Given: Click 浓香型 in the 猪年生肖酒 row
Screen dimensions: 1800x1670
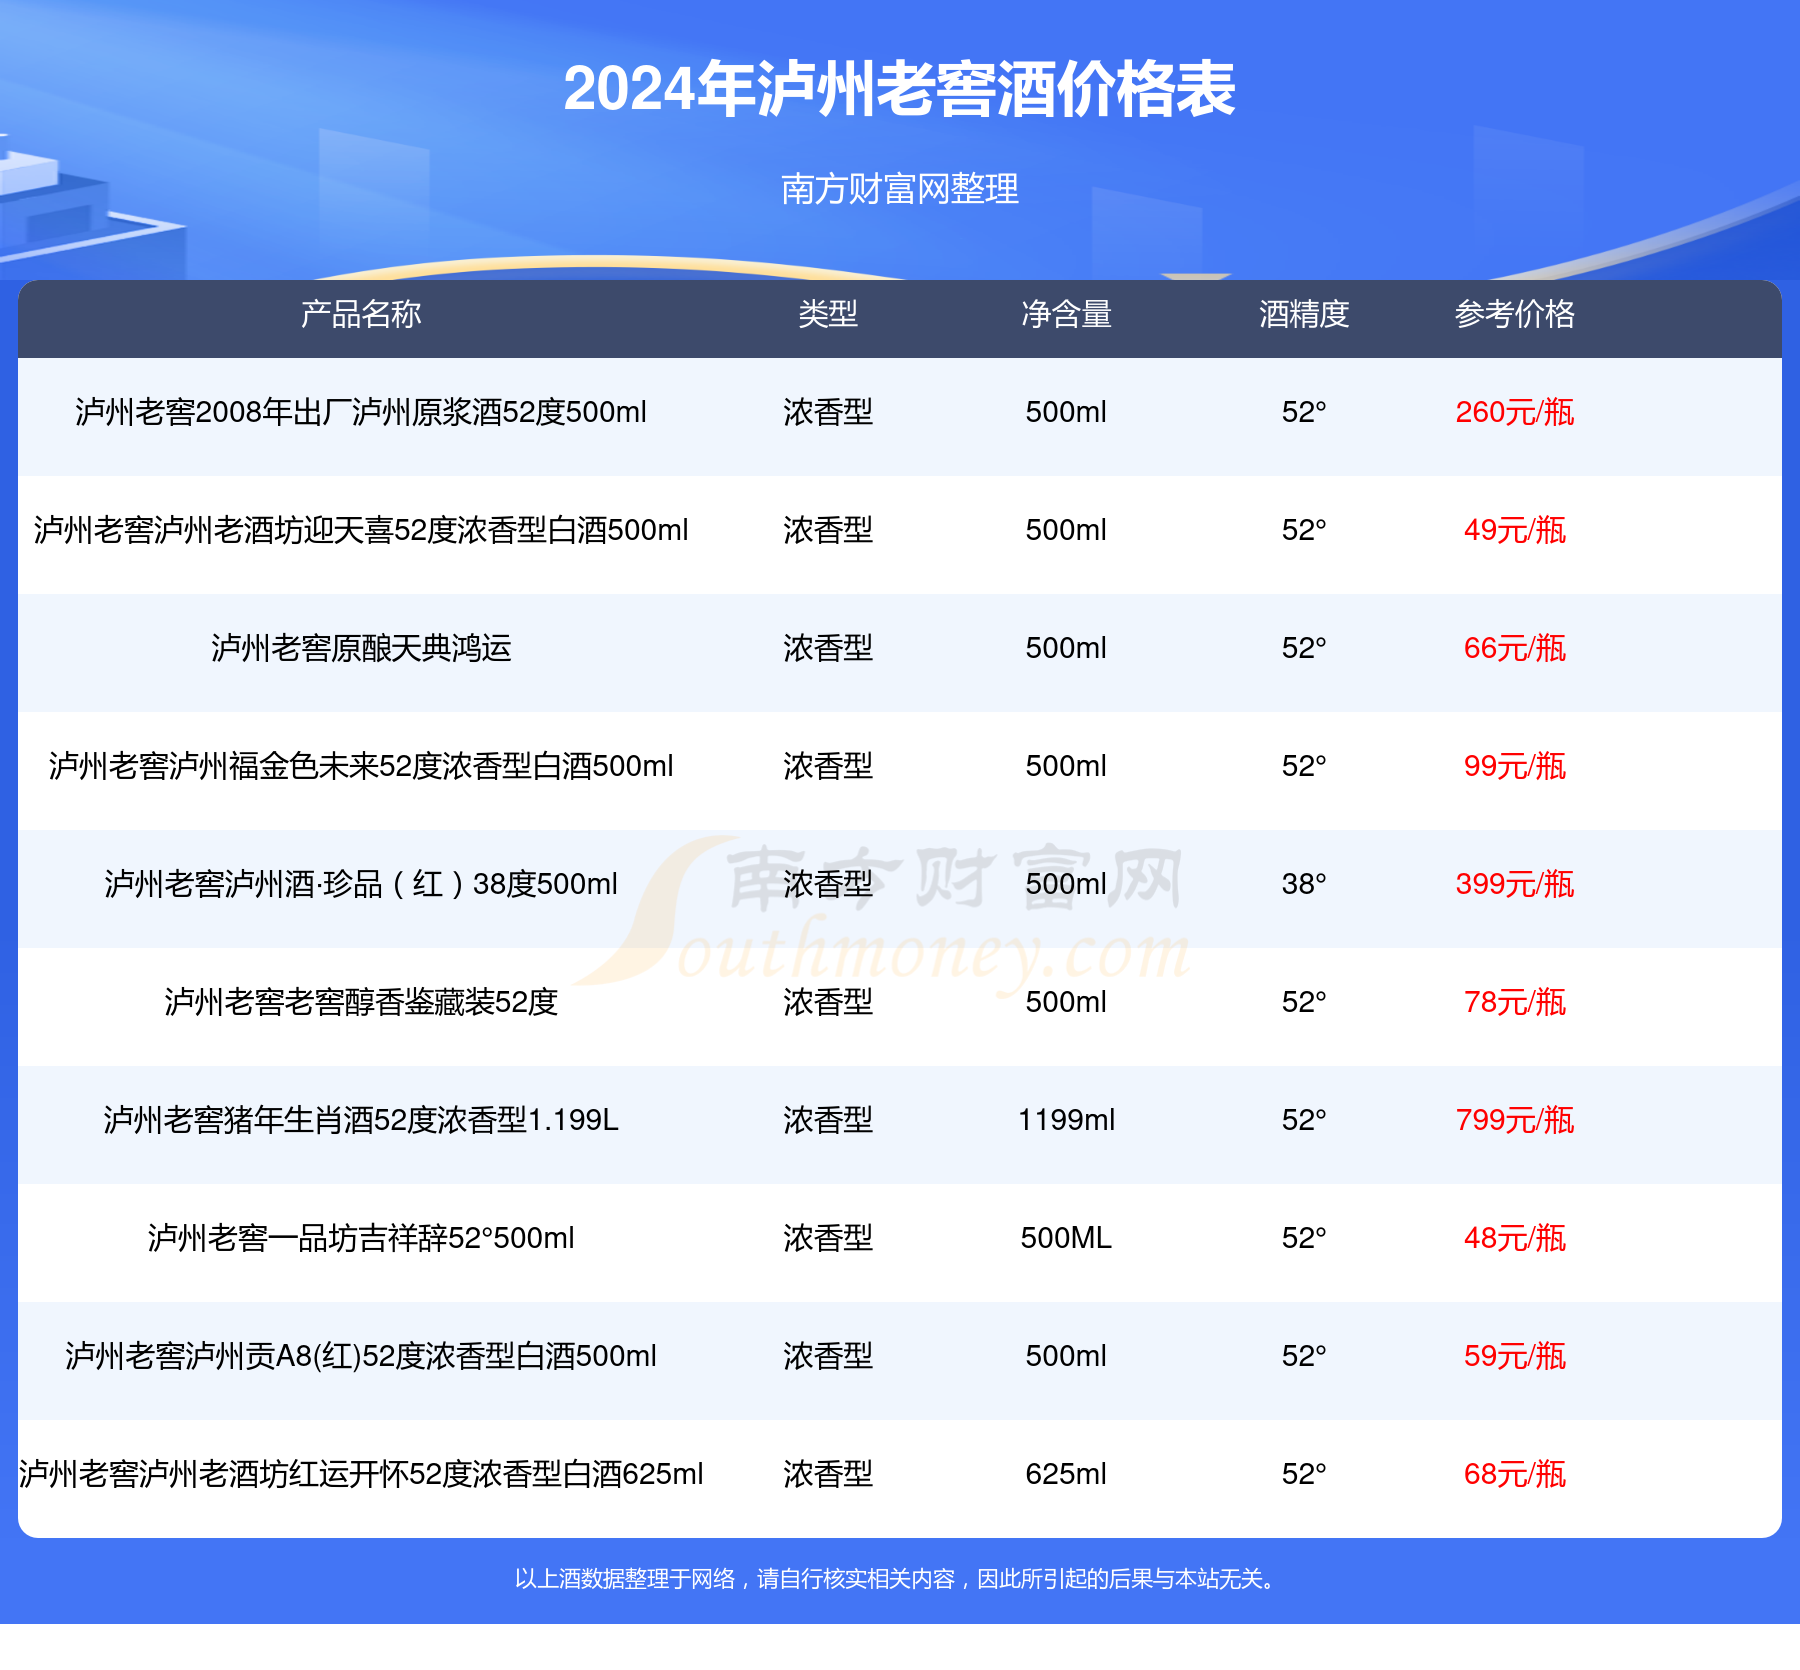Looking at the screenshot, I should click(x=828, y=1120).
